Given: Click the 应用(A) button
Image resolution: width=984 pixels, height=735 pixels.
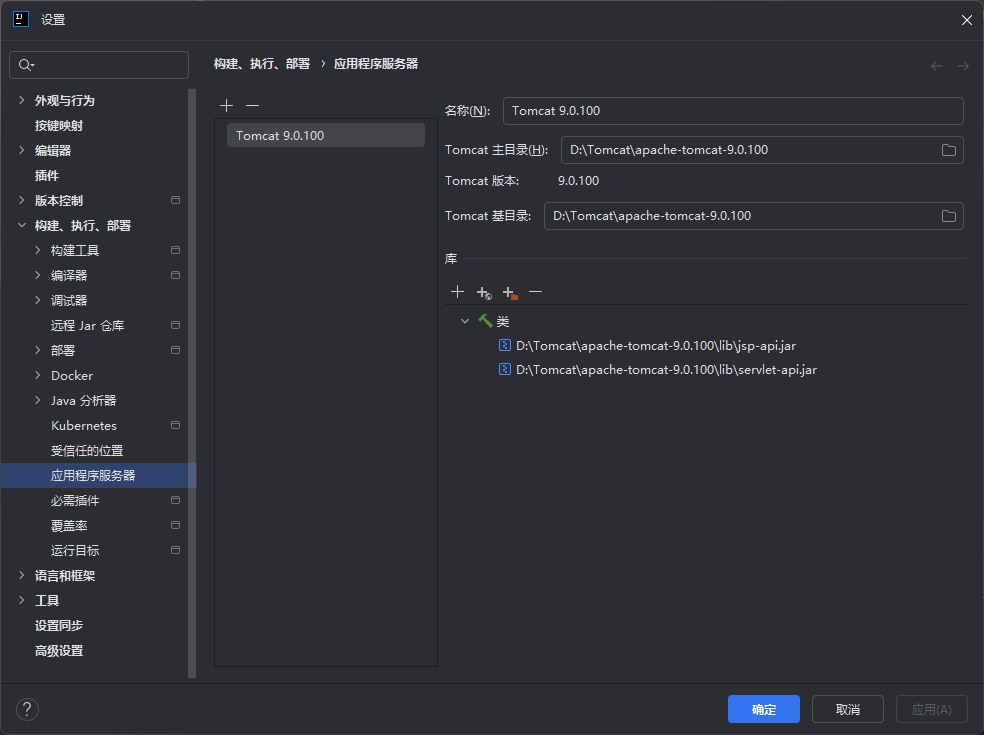Looking at the screenshot, I should [x=931, y=709].
